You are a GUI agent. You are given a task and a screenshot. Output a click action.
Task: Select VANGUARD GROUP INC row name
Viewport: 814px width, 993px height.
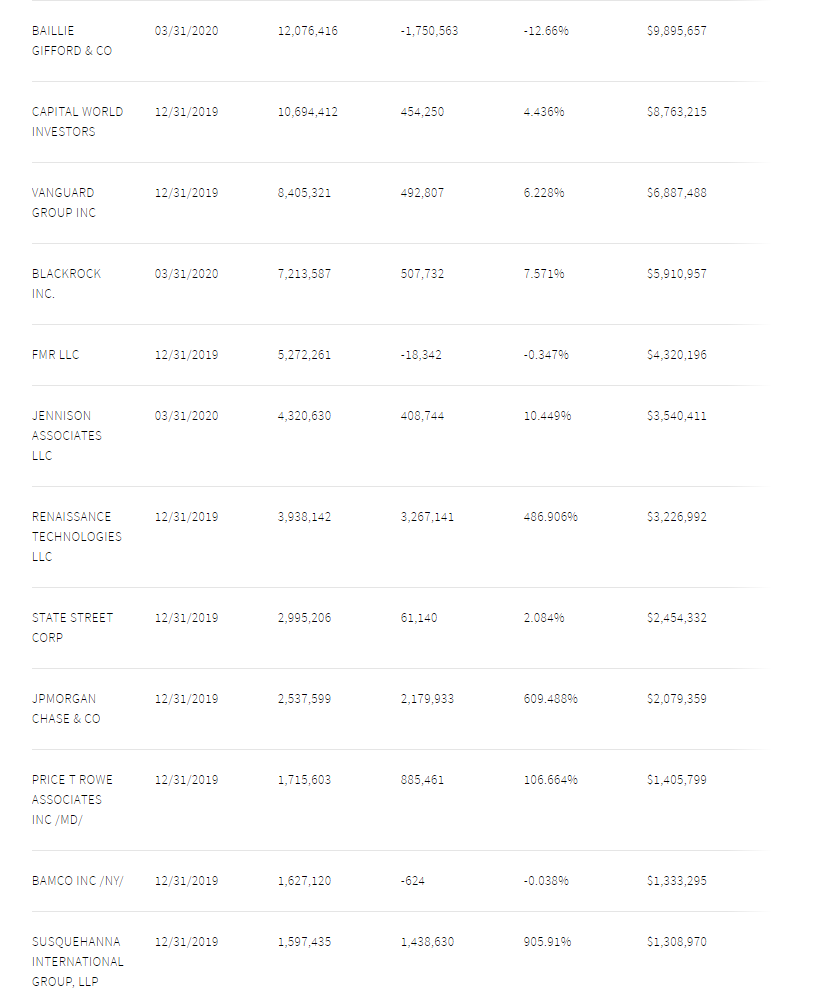click(x=63, y=203)
